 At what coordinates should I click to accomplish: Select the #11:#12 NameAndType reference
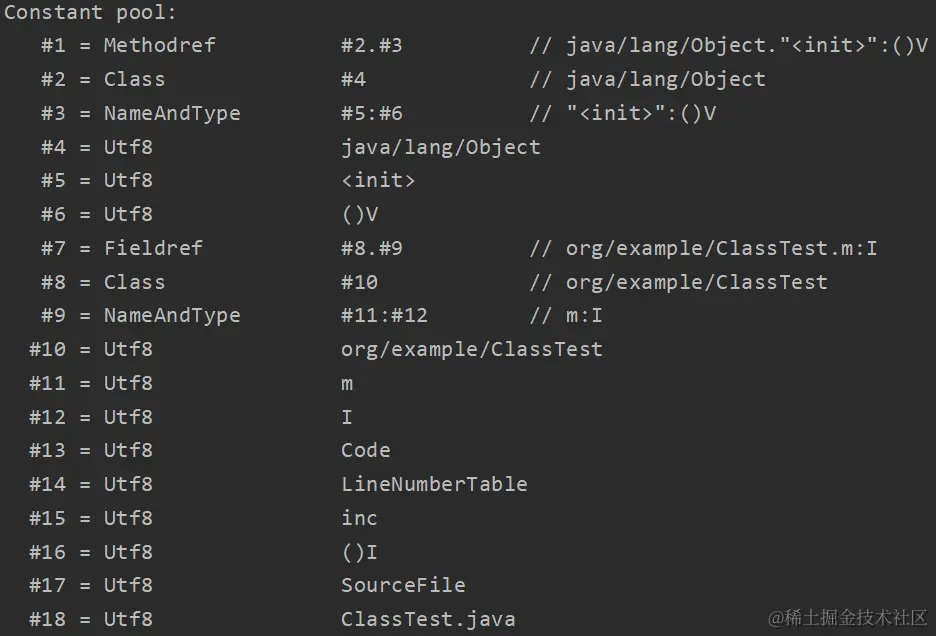click(x=384, y=315)
